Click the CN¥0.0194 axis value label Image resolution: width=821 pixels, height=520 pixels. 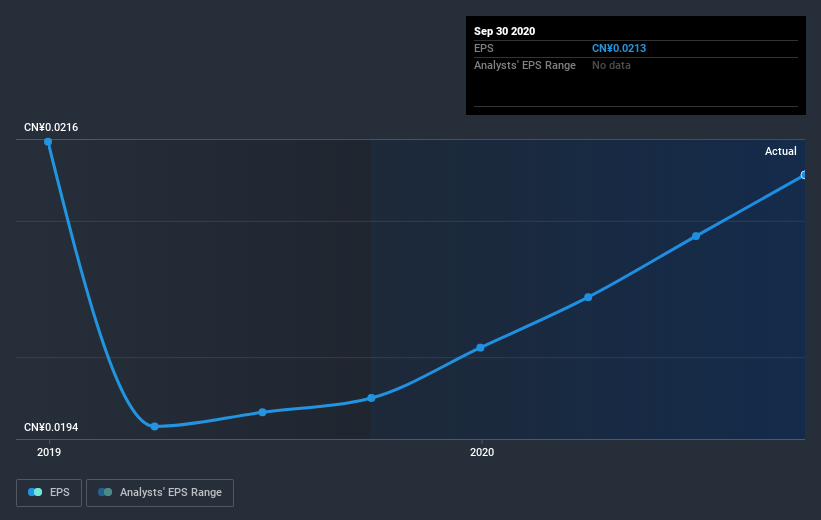[51, 427]
